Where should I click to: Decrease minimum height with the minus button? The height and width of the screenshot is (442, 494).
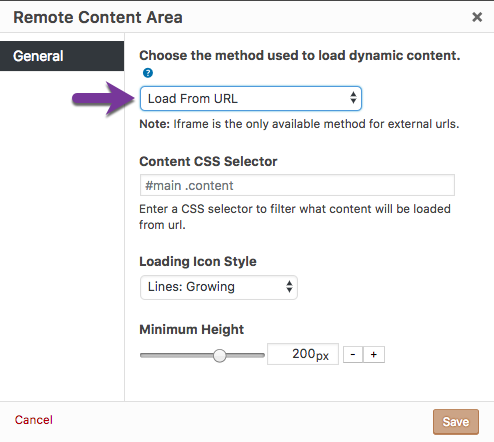[x=353, y=354]
